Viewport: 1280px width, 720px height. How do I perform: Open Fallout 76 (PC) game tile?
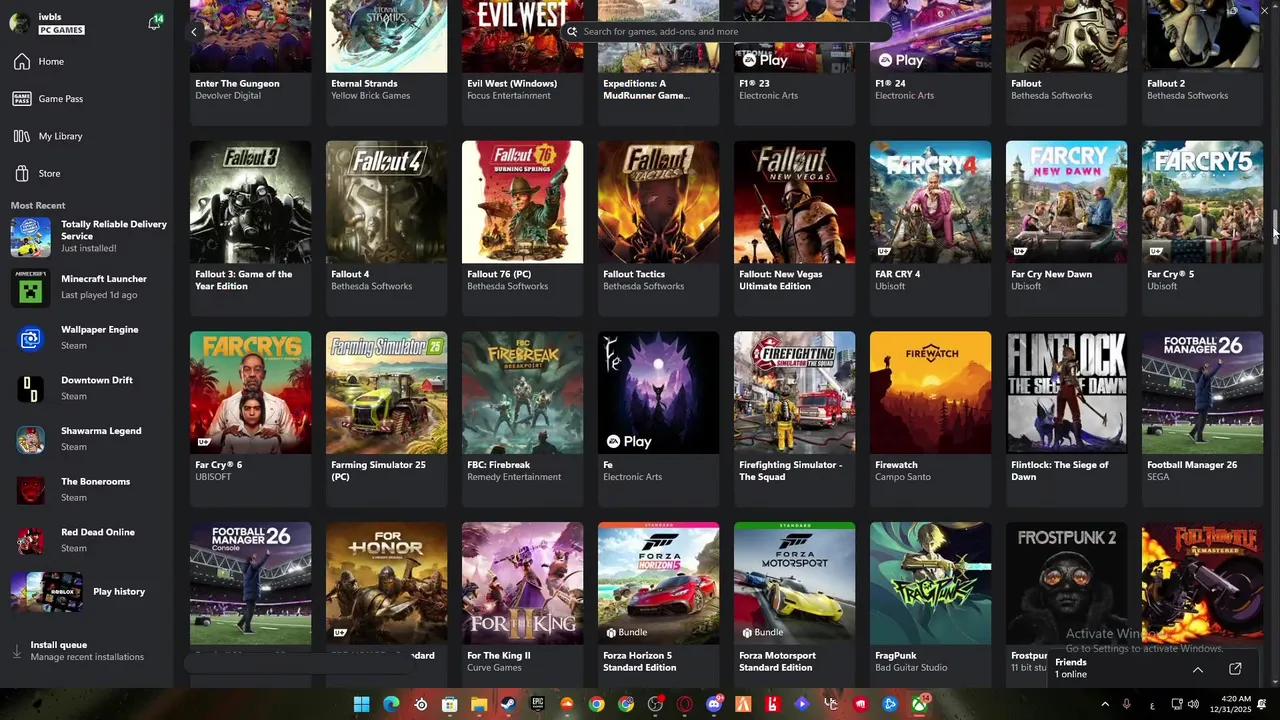click(x=522, y=228)
